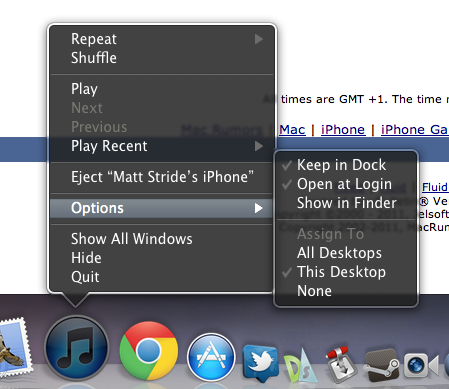
Task: Open the iPhone link on the webpage
Action: pyautogui.click(x=343, y=130)
